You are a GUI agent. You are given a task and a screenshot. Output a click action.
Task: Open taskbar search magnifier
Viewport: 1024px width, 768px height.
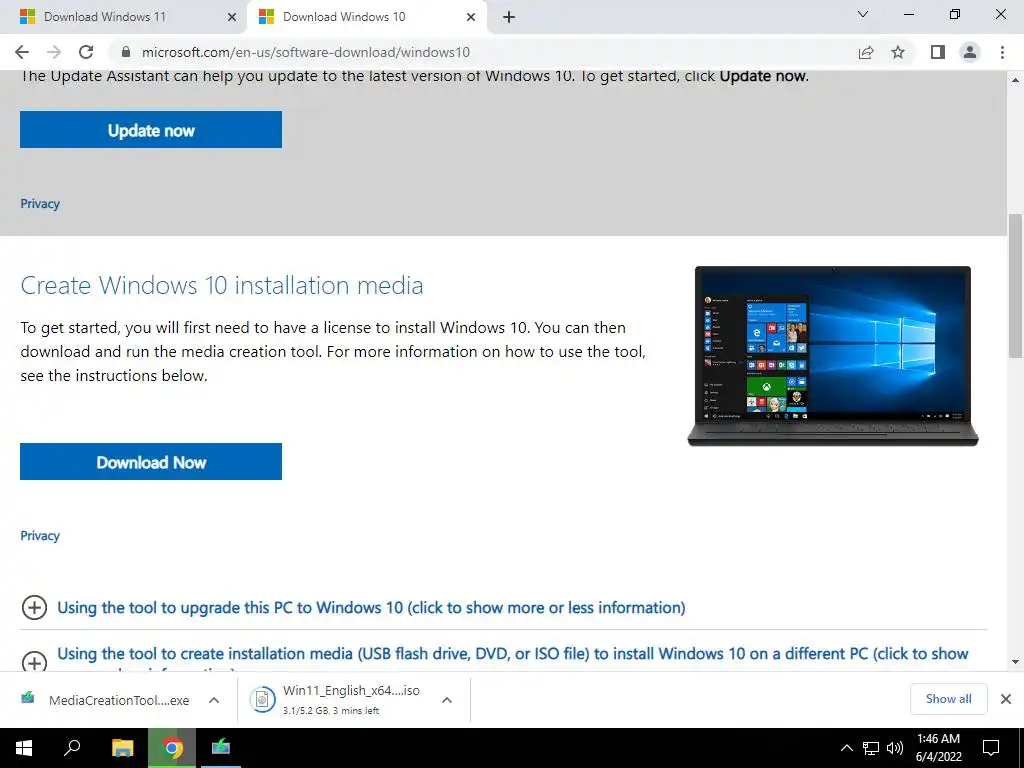pos(72,748)
